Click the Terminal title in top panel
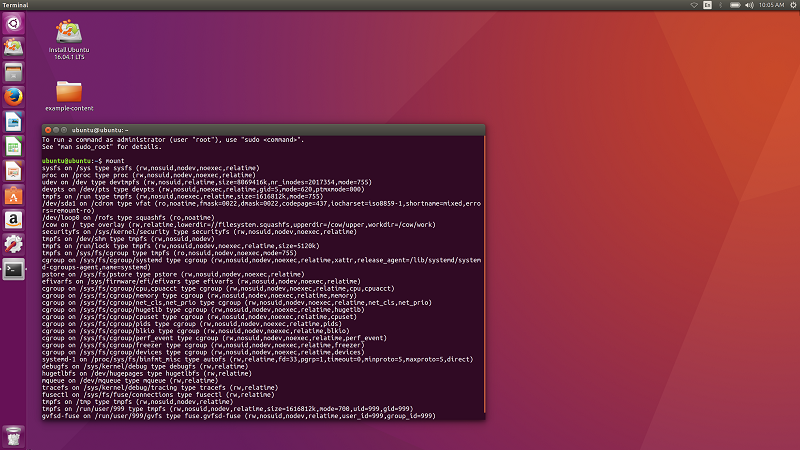 point(15,5)
